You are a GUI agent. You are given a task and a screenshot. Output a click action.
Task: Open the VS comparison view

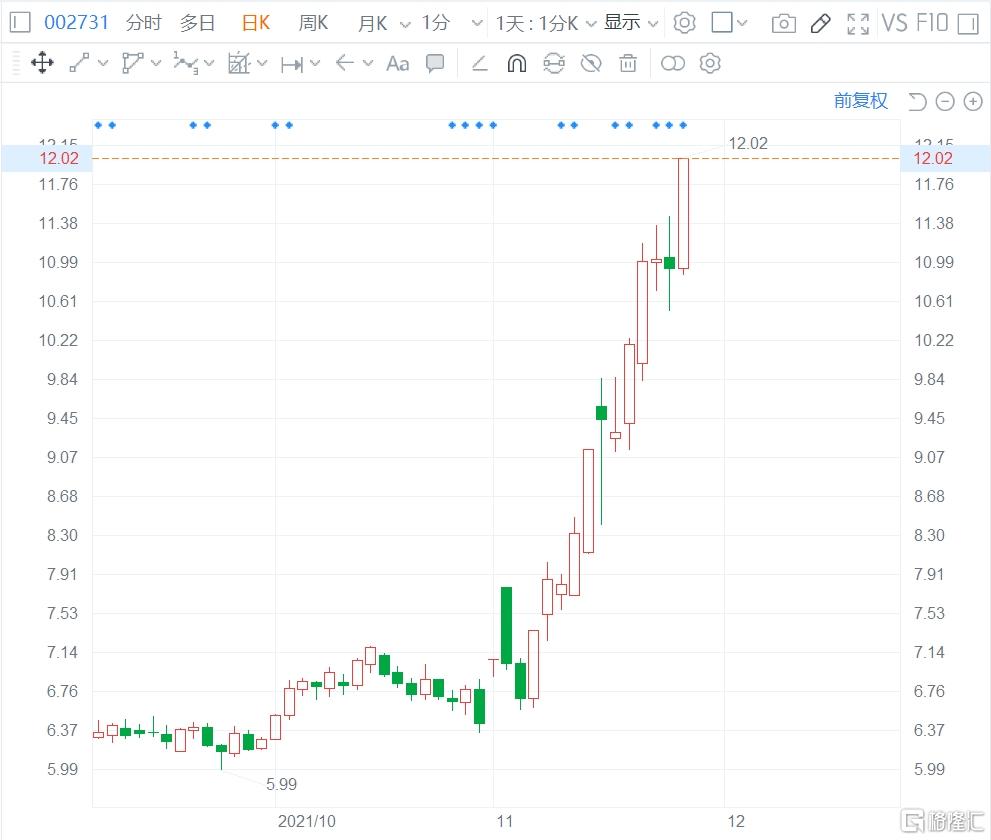click(895, 23)
